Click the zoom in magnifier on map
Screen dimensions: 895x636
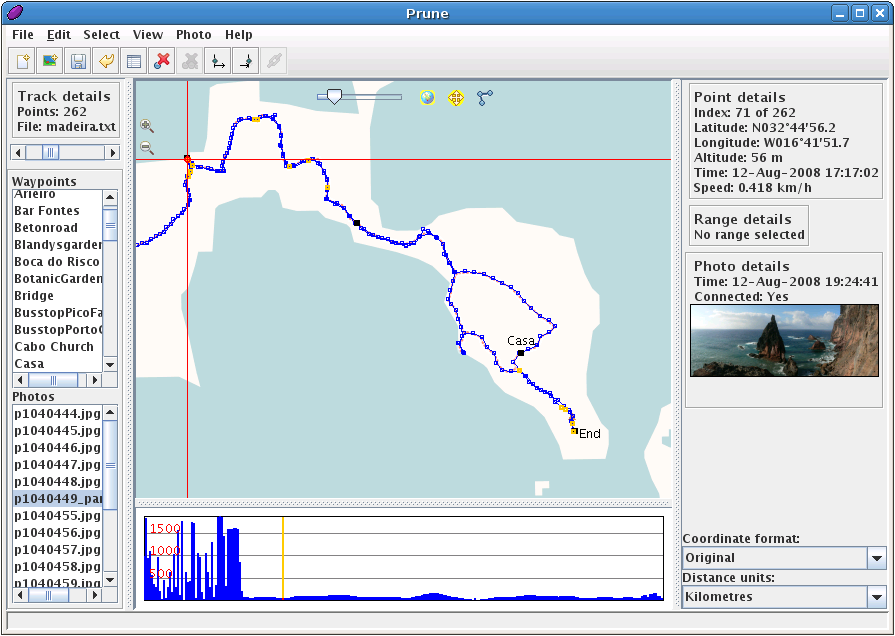(147, 126)
